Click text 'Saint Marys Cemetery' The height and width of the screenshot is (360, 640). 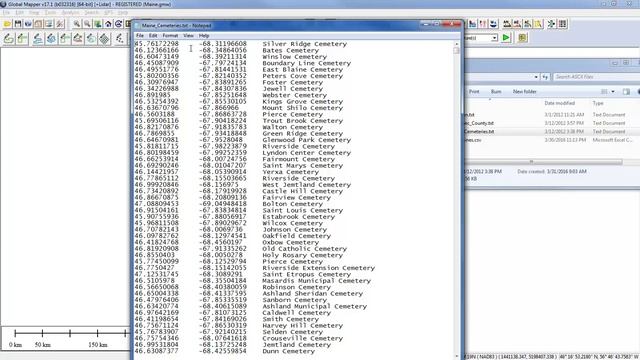tap(302, 166)
